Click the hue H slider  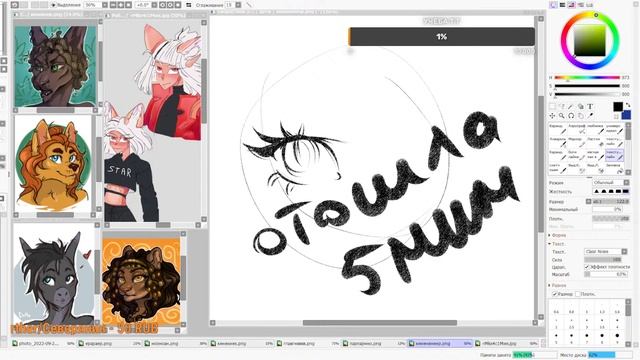(x=587, y=78)
